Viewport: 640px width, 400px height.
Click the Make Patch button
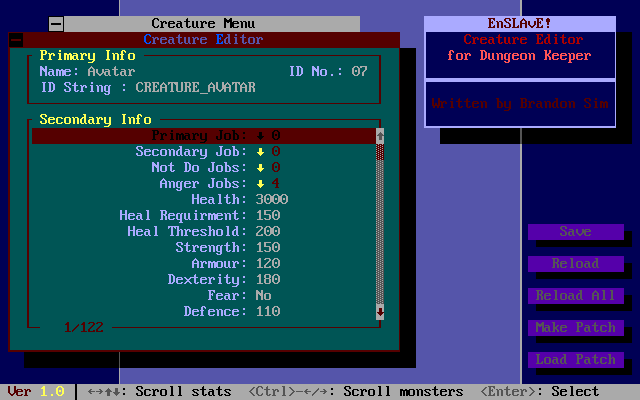pyautogui.click(x=576, y=328)
